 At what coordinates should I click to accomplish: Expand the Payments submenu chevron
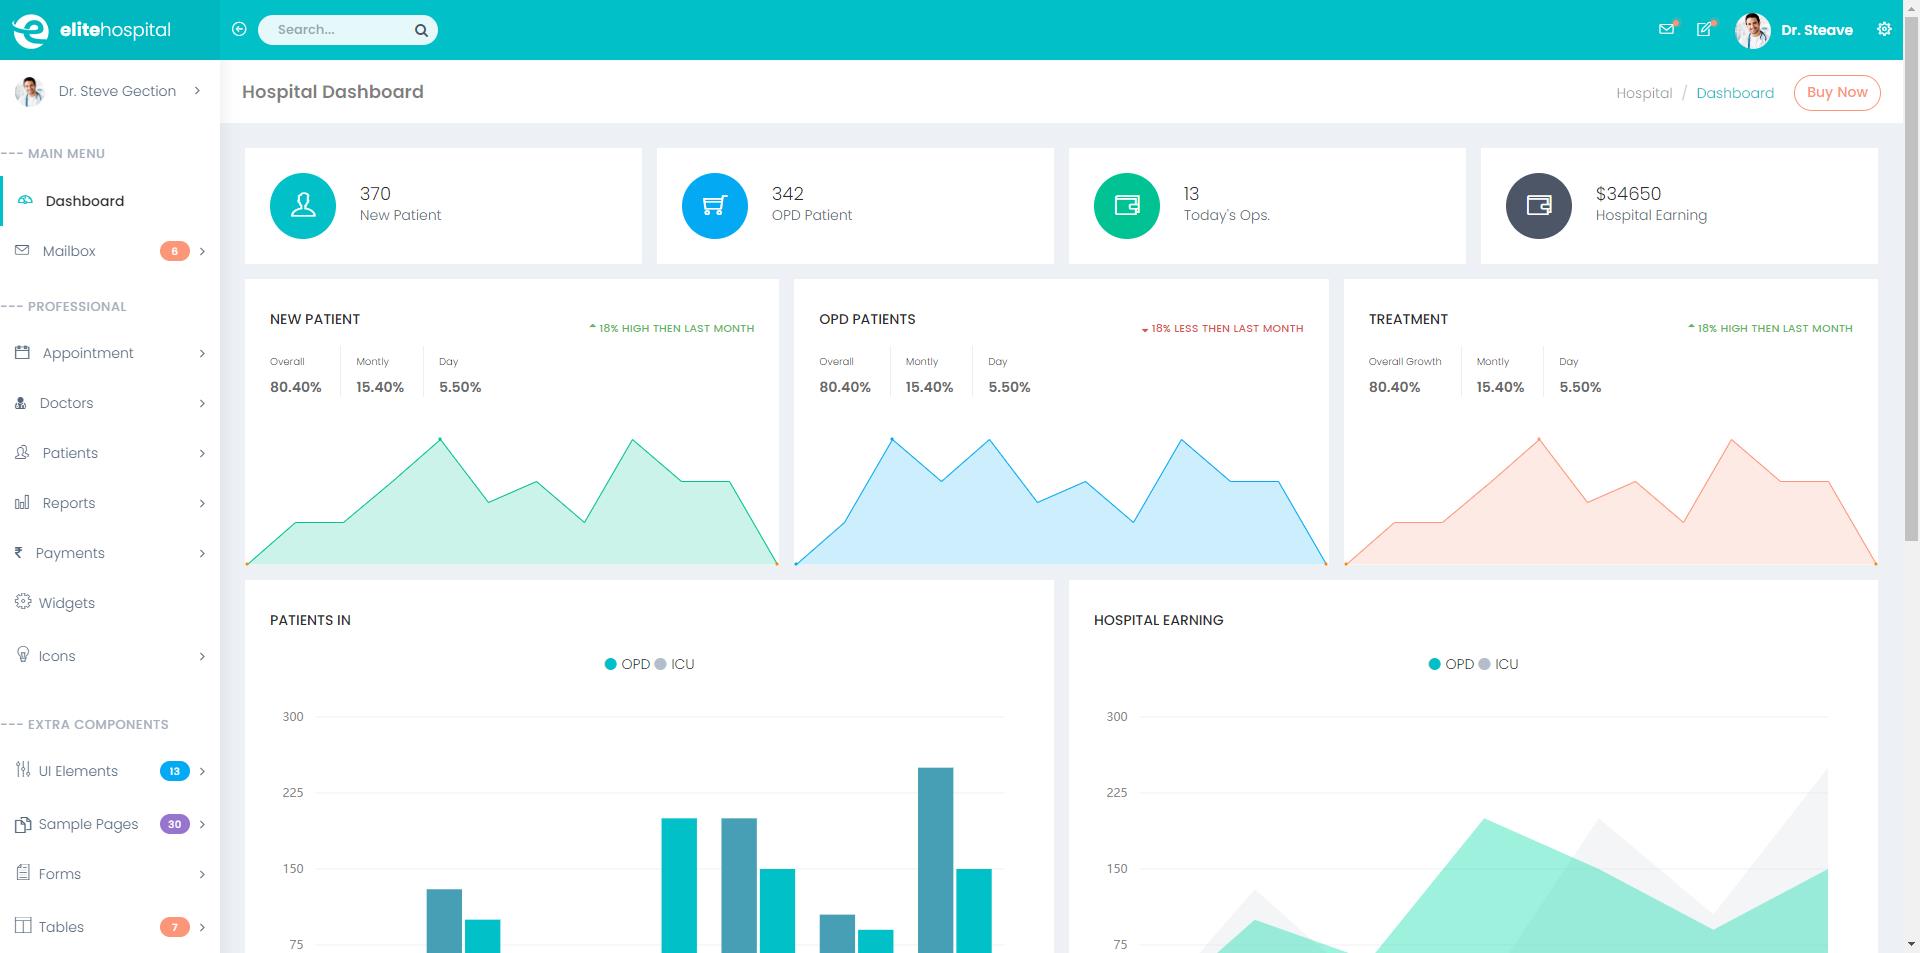202,553
